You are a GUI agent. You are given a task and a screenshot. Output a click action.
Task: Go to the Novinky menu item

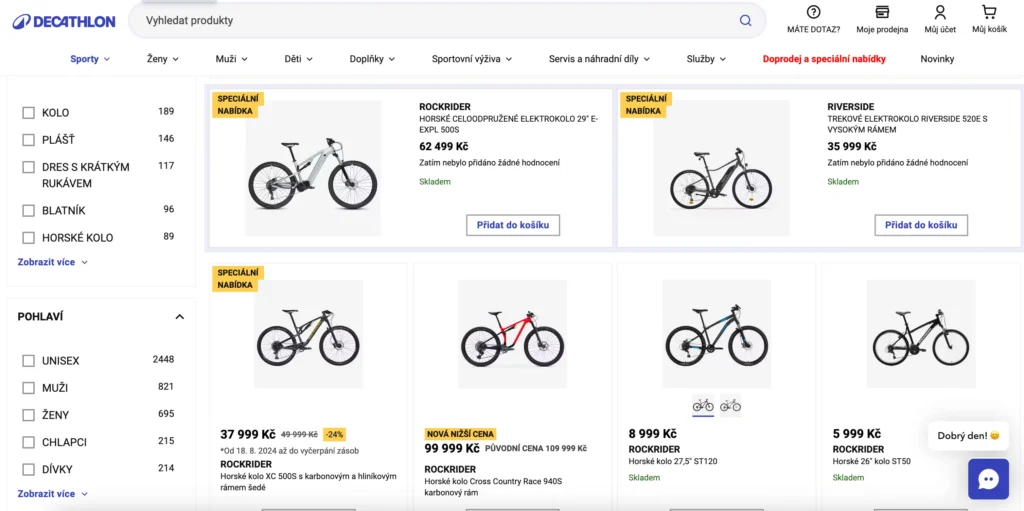[x=937, y=59]
